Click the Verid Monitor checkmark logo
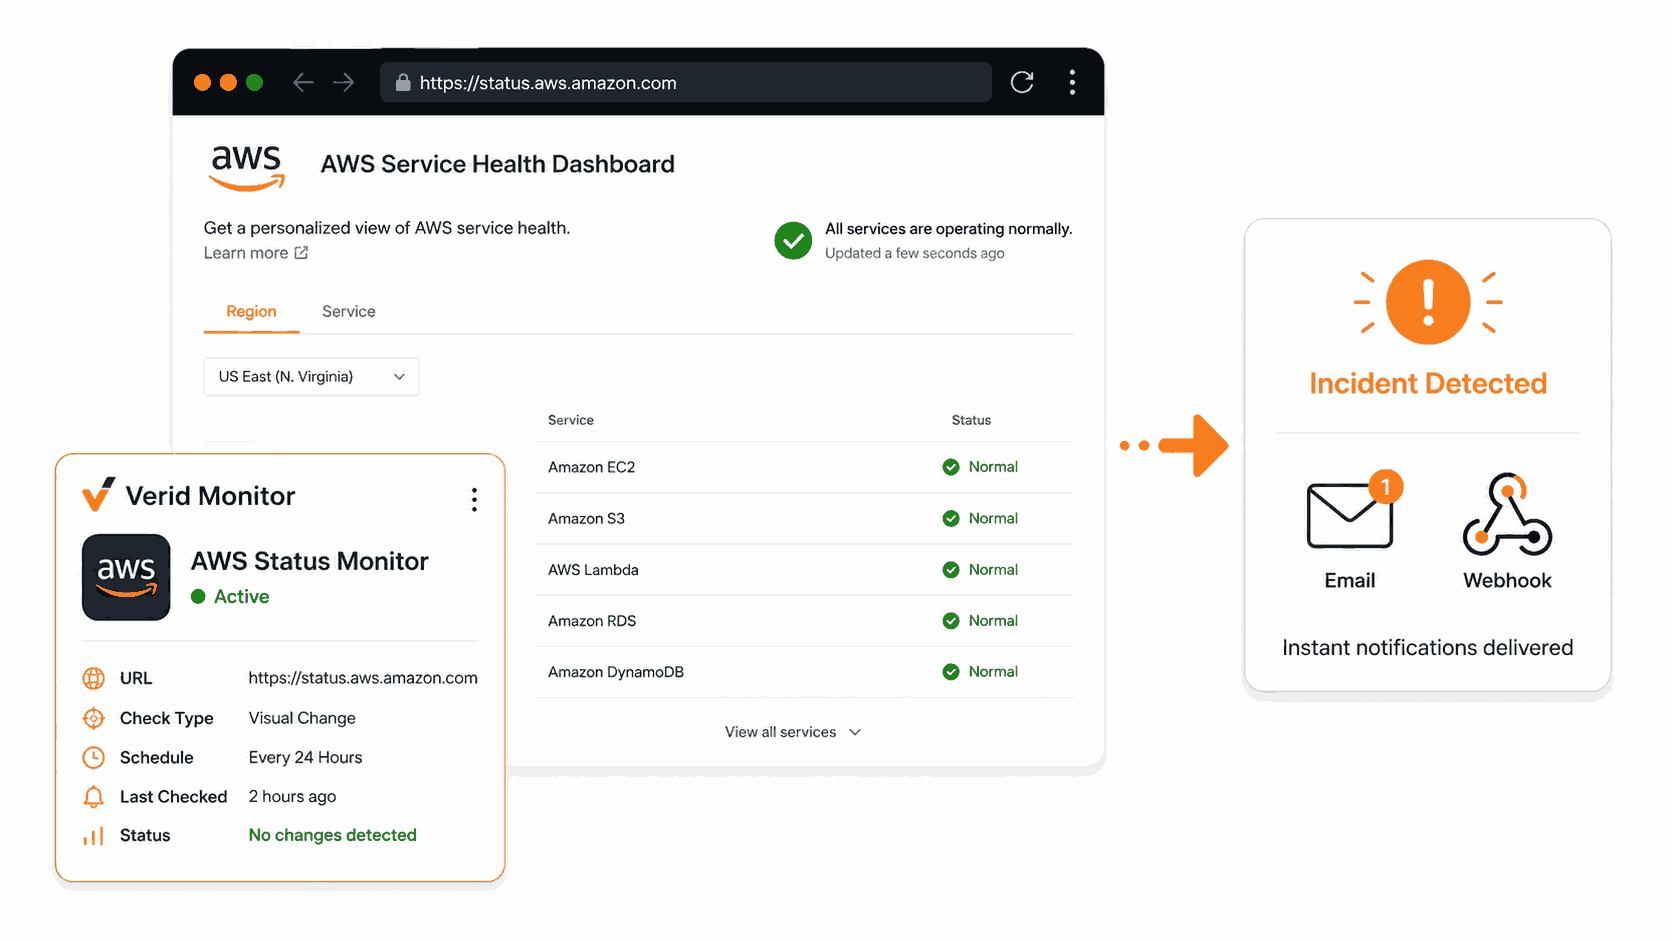The image size is (1672, 941). click(98, 494)
